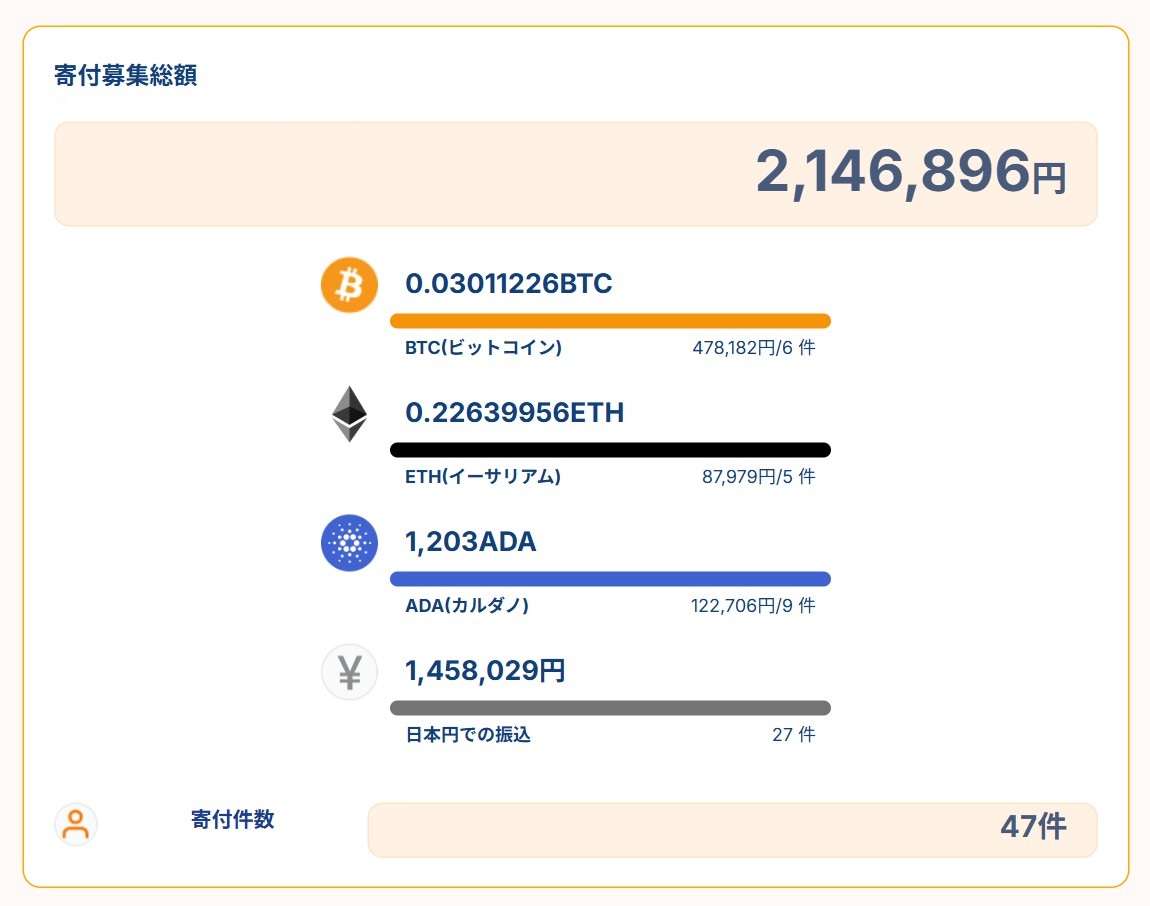Click the 0.03011226BTC amount text
The image size is (1150, 906).
coord(508,283)
